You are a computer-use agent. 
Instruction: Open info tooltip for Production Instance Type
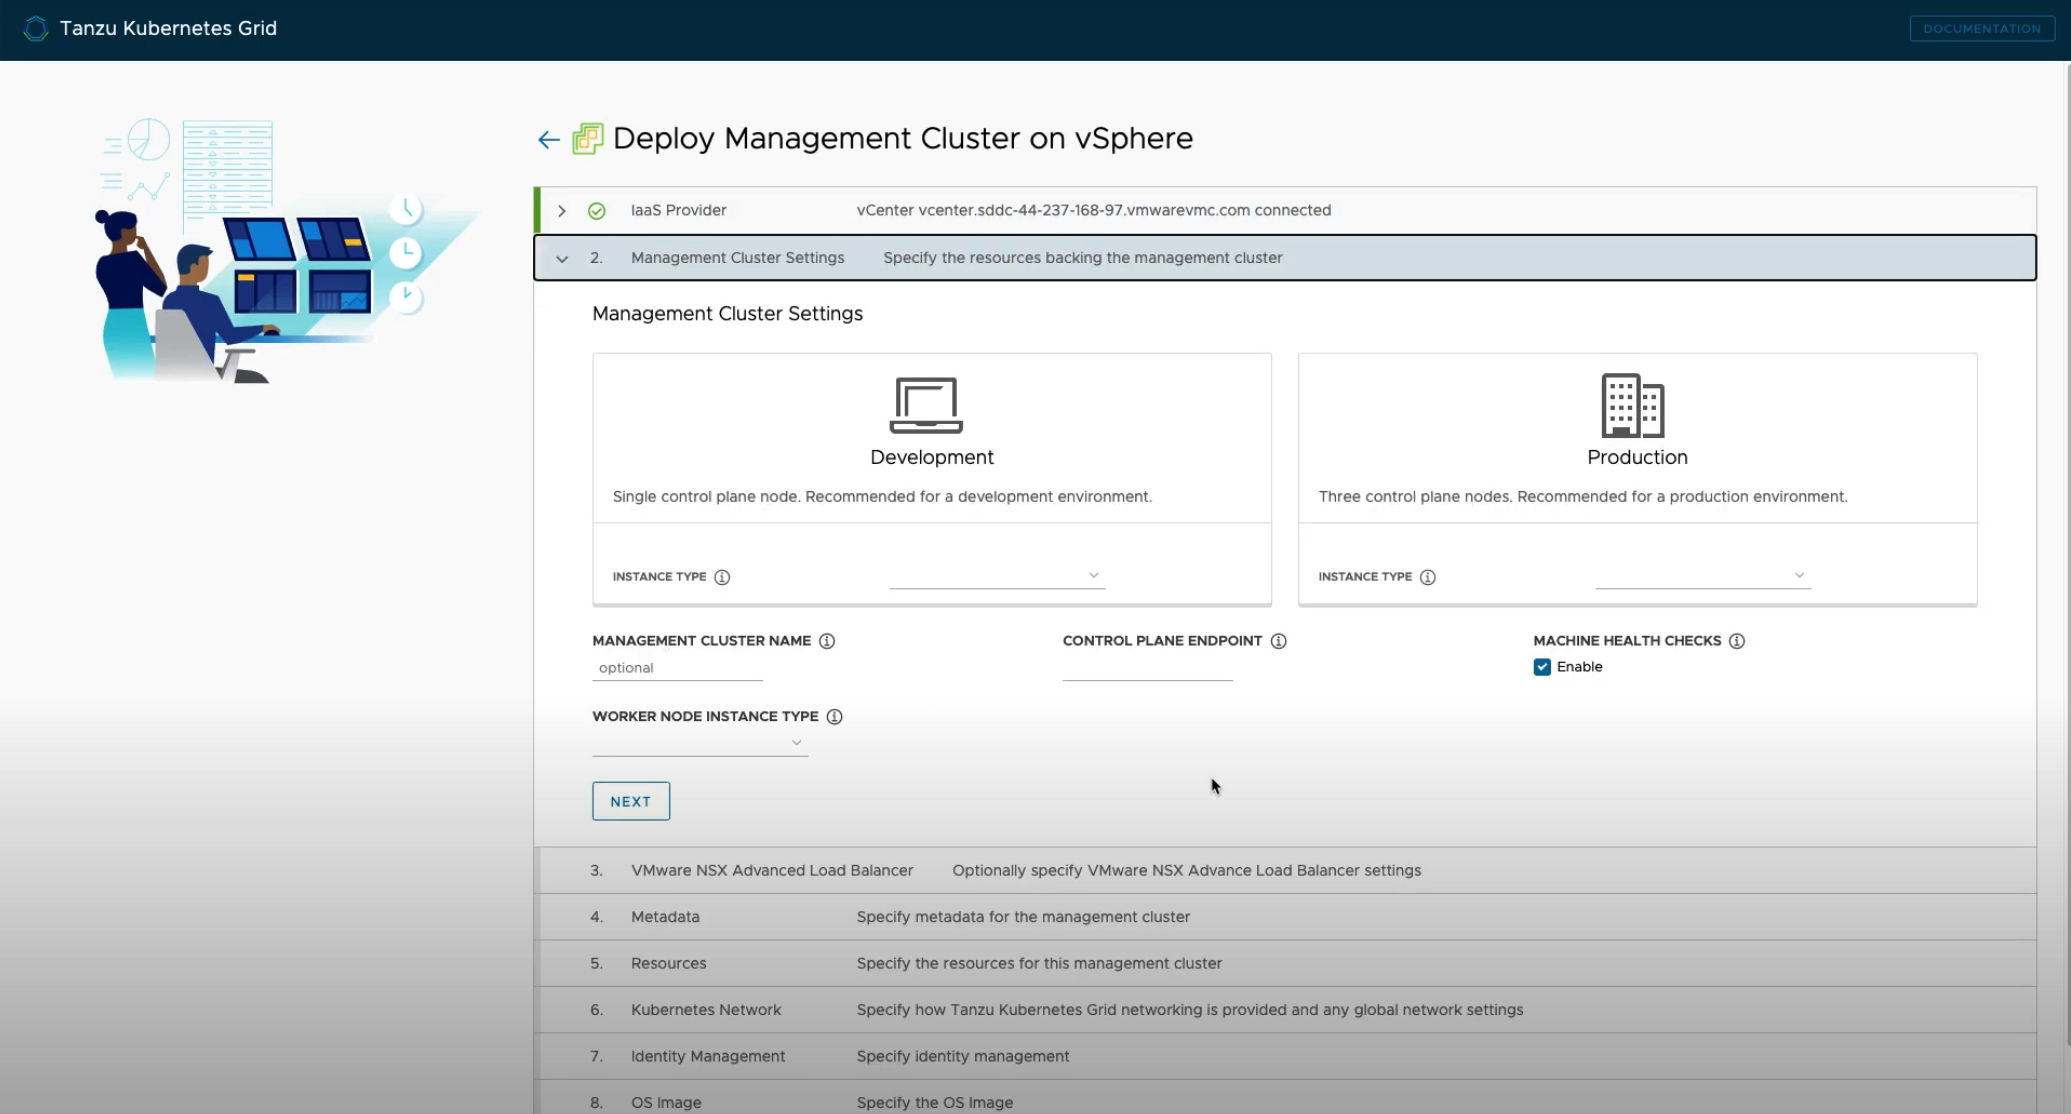(x=1428, y=577)
